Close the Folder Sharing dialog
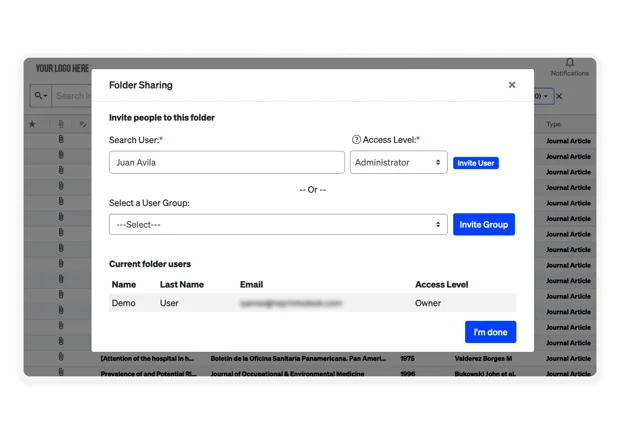The width and height of the screenshot is (620, 434). point(512,85)
